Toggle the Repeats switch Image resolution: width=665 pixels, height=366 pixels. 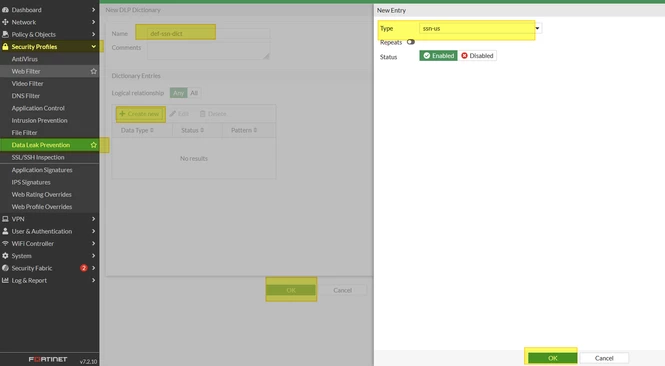(x=411, y=42)
